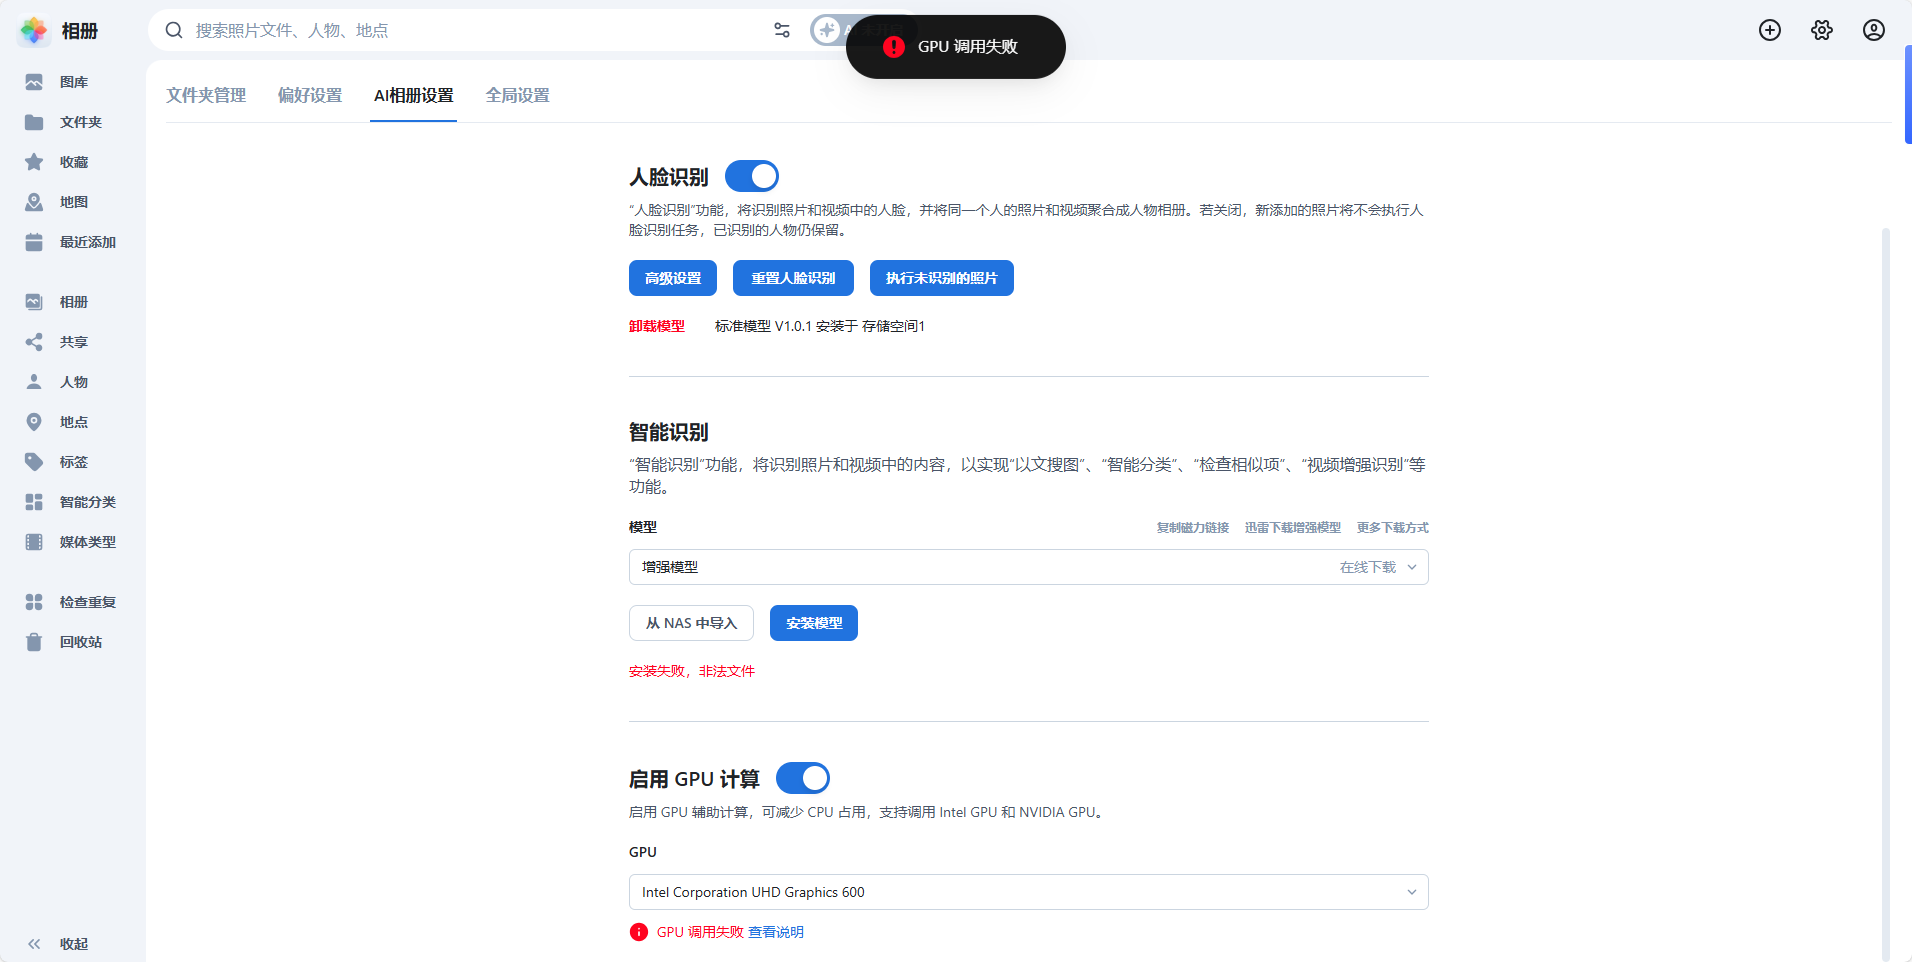Switch to 全局设置 tab
Viewport: 1912px width, 962px height.
518,95
